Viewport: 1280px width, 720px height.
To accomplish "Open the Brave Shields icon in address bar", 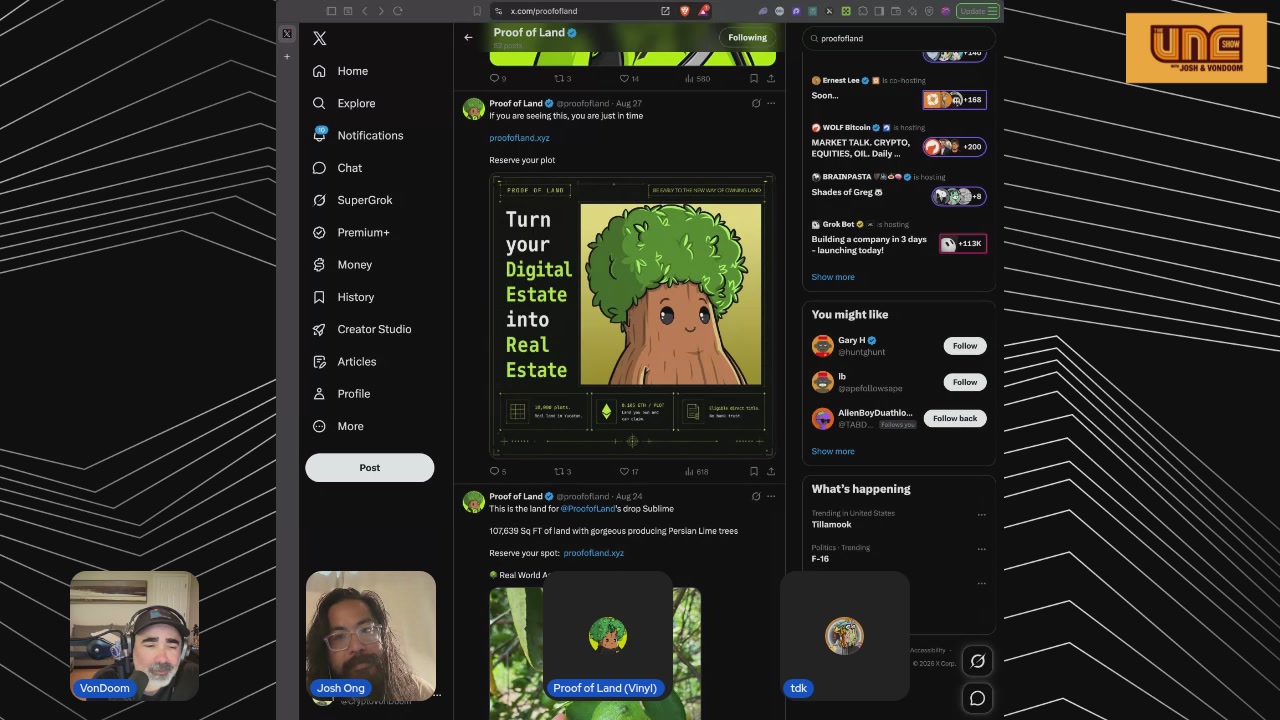I will click(685, 11).
